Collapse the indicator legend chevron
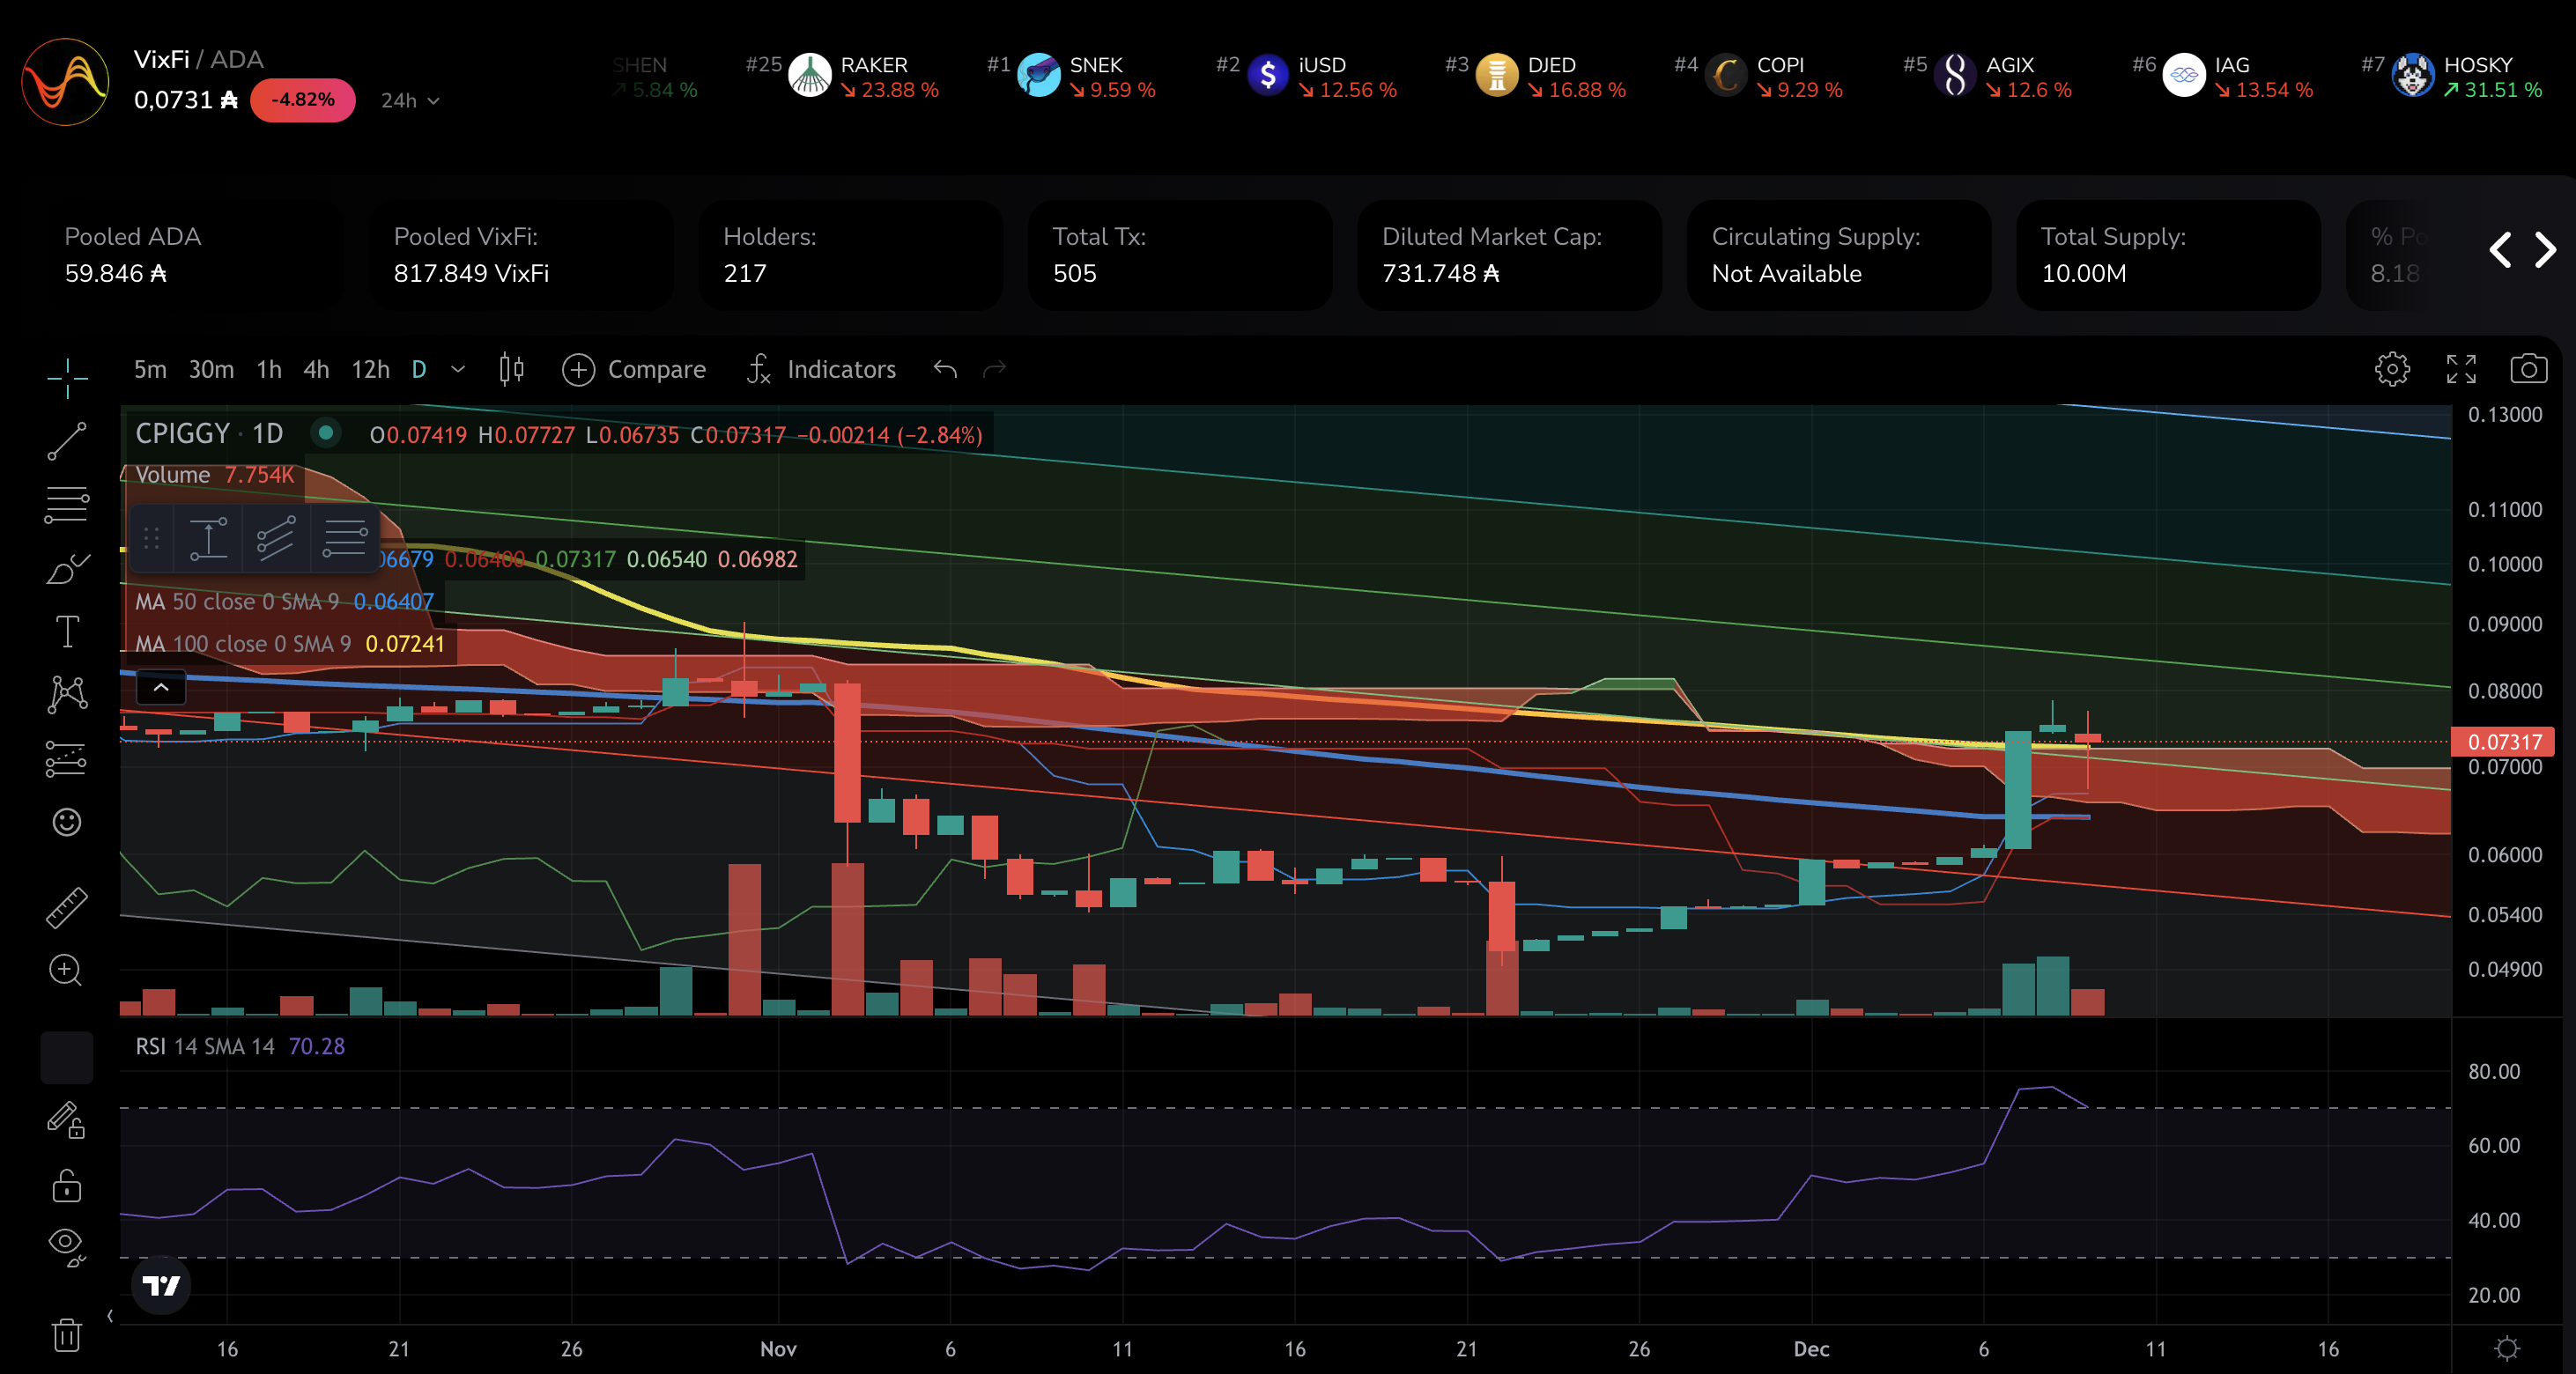This screenshot has width=2576, height=1374. [161, 687]
